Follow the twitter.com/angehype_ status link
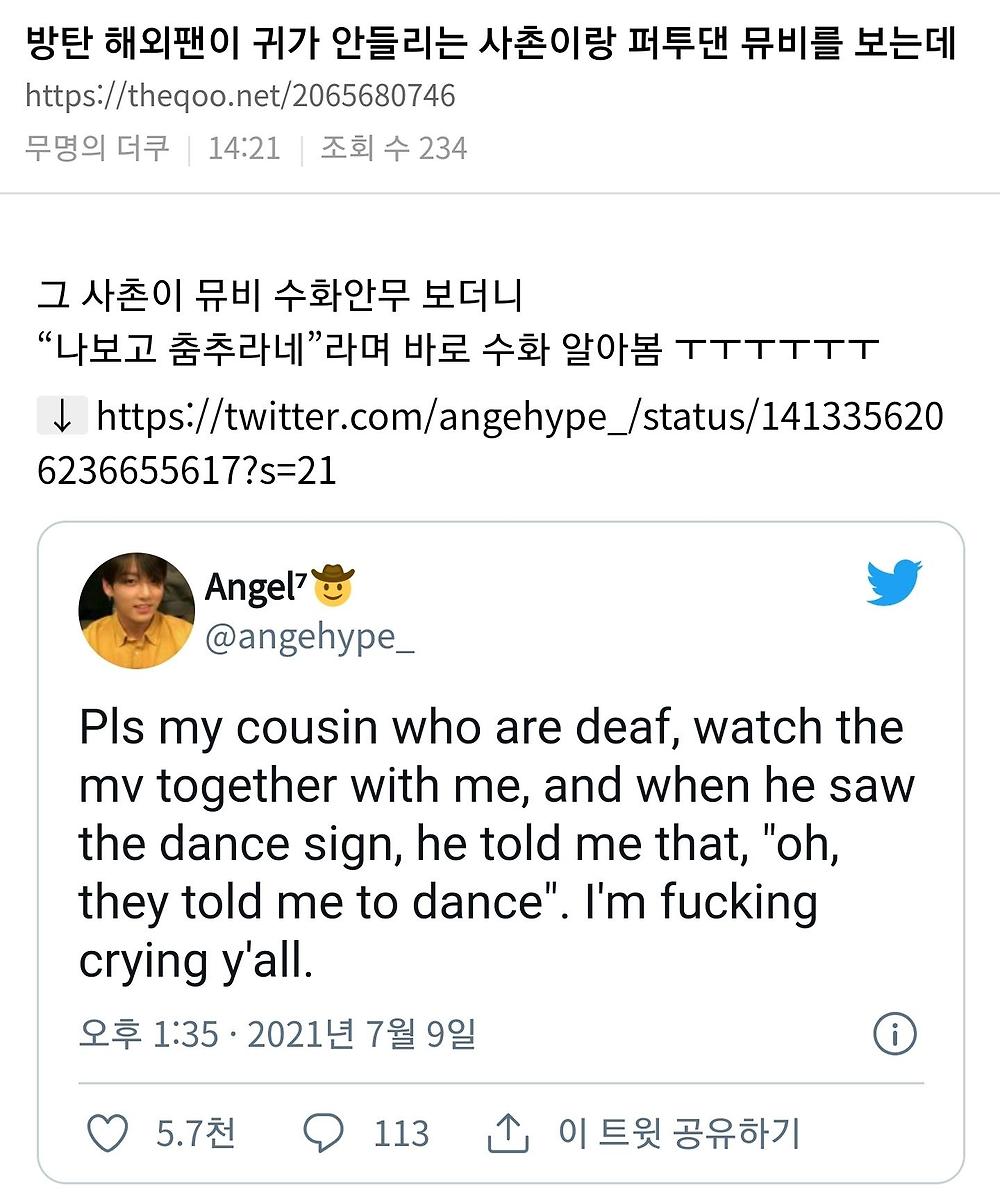This screenshot has height=1194, width=1000. coord(518,416)
